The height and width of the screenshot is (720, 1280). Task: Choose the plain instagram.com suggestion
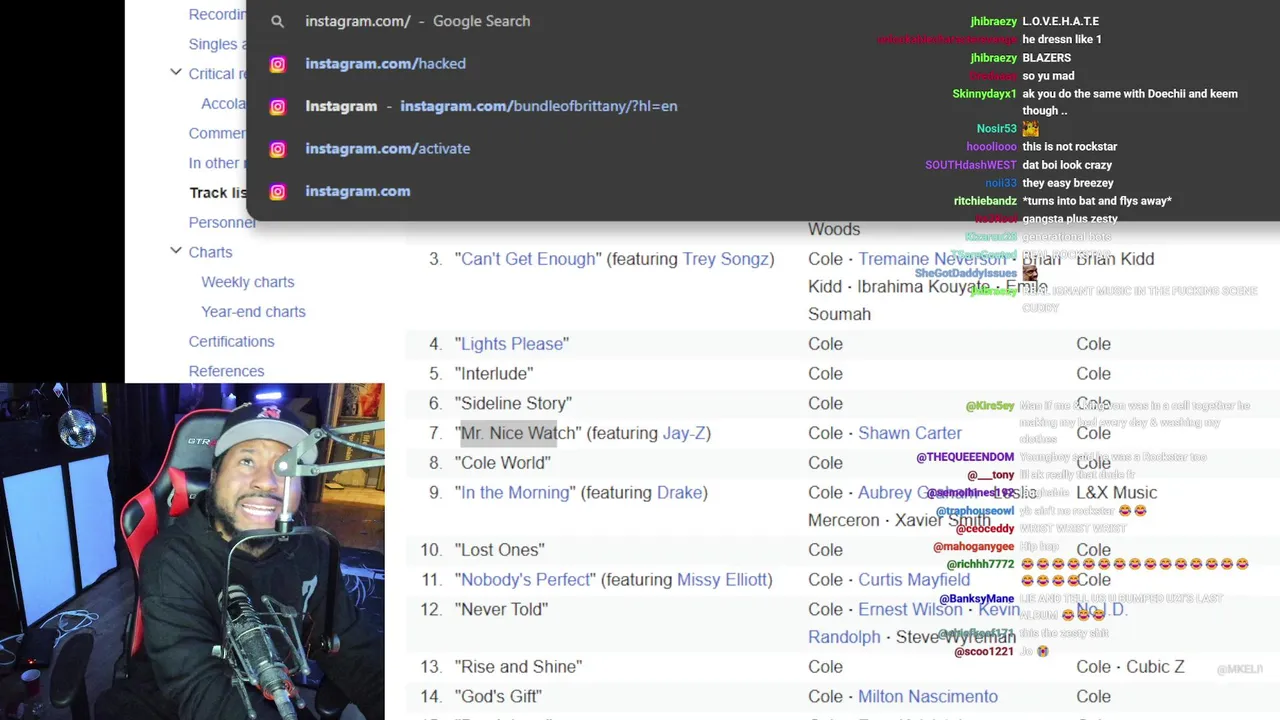coord(762,191)
